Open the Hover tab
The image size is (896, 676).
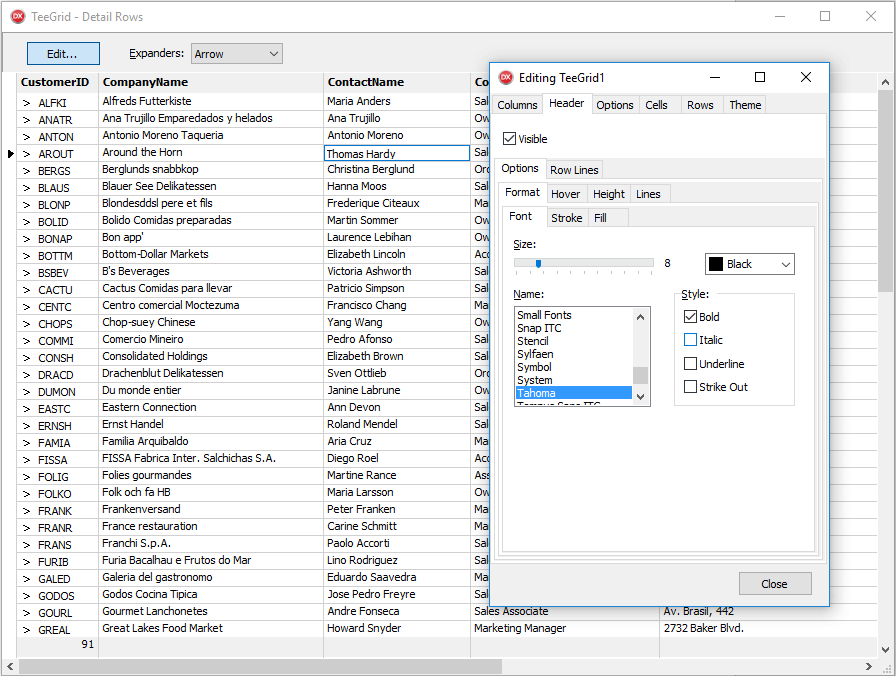click(566, 194)
